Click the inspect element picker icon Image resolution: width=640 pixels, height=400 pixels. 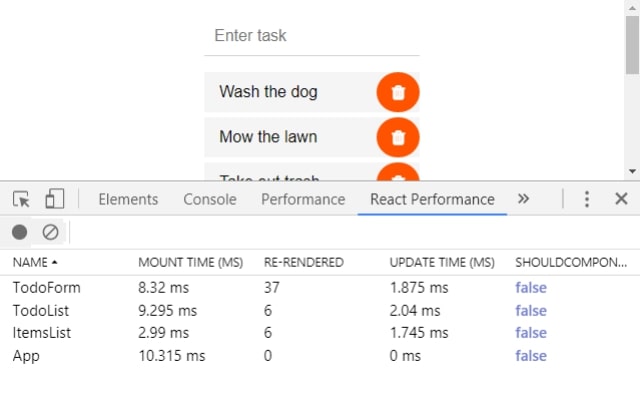click(21, 199)
